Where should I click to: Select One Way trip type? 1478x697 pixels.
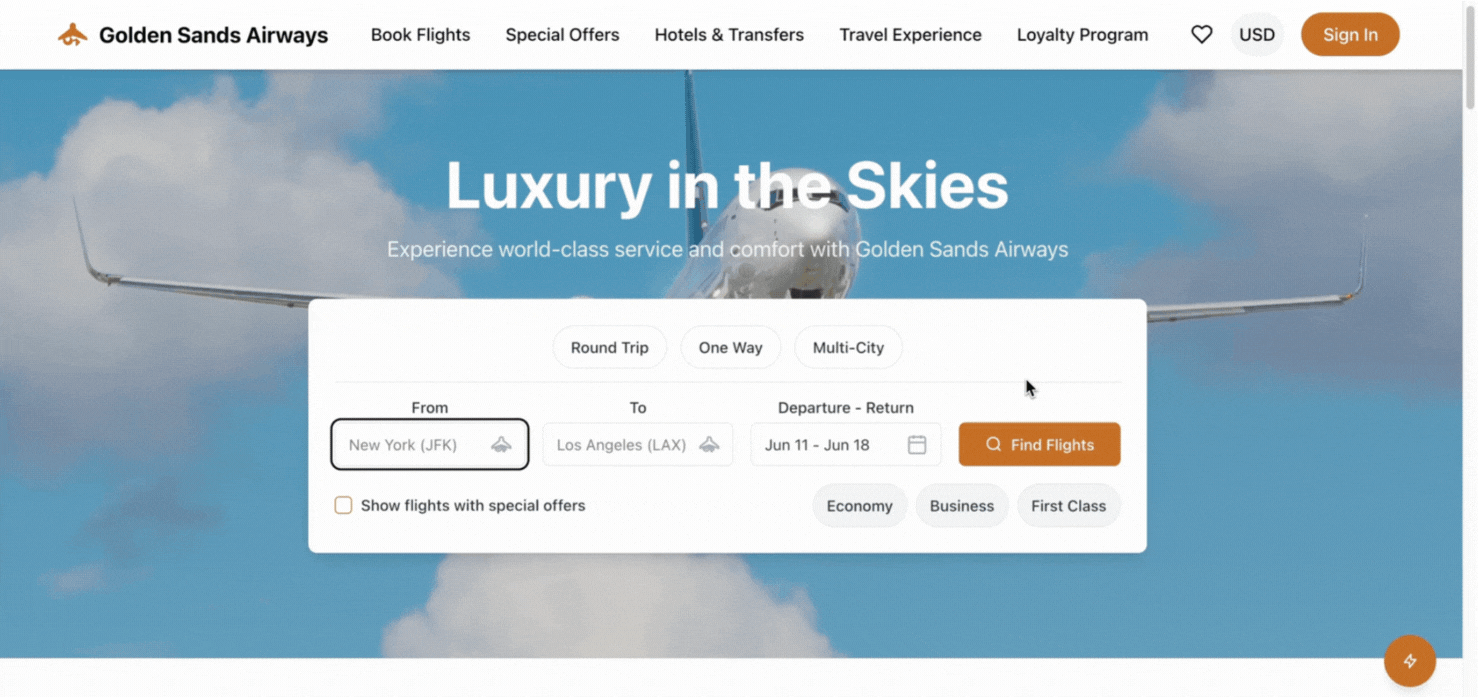[x=730, y=347]
